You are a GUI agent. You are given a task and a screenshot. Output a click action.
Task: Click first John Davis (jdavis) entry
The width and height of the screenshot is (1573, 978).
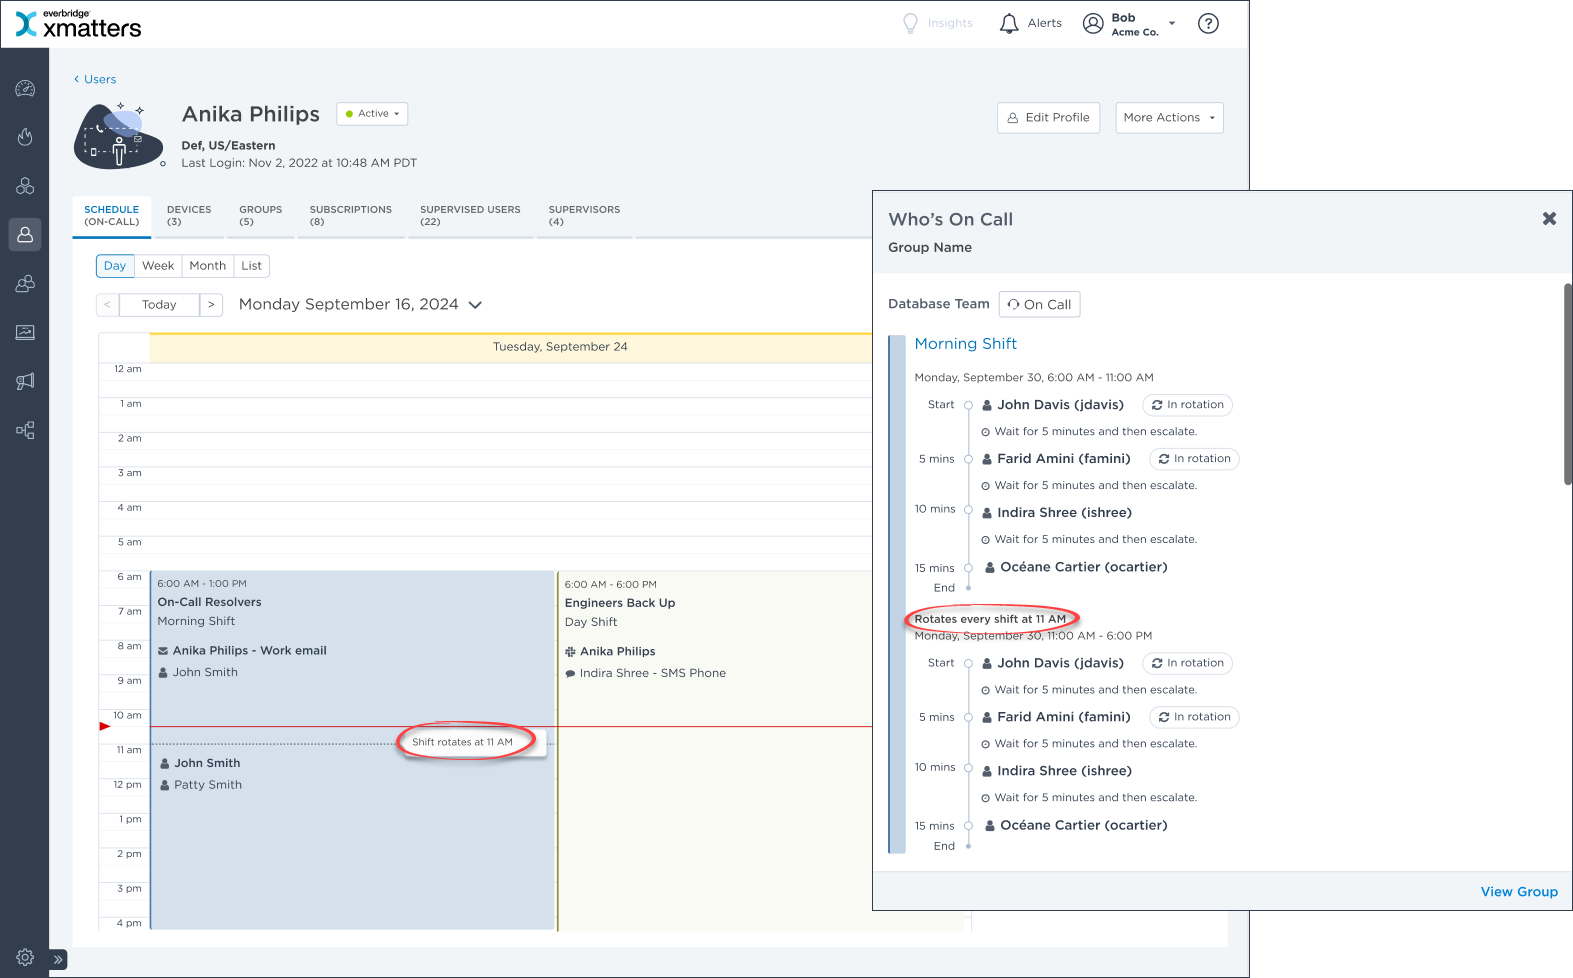(x=1053, y=405)
